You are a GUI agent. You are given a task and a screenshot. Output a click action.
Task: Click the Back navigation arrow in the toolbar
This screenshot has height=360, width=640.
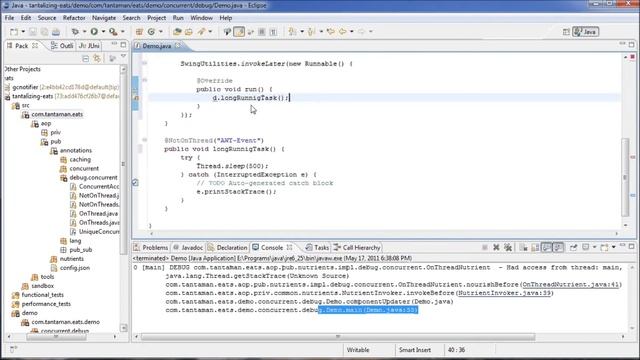coord(342,31)
